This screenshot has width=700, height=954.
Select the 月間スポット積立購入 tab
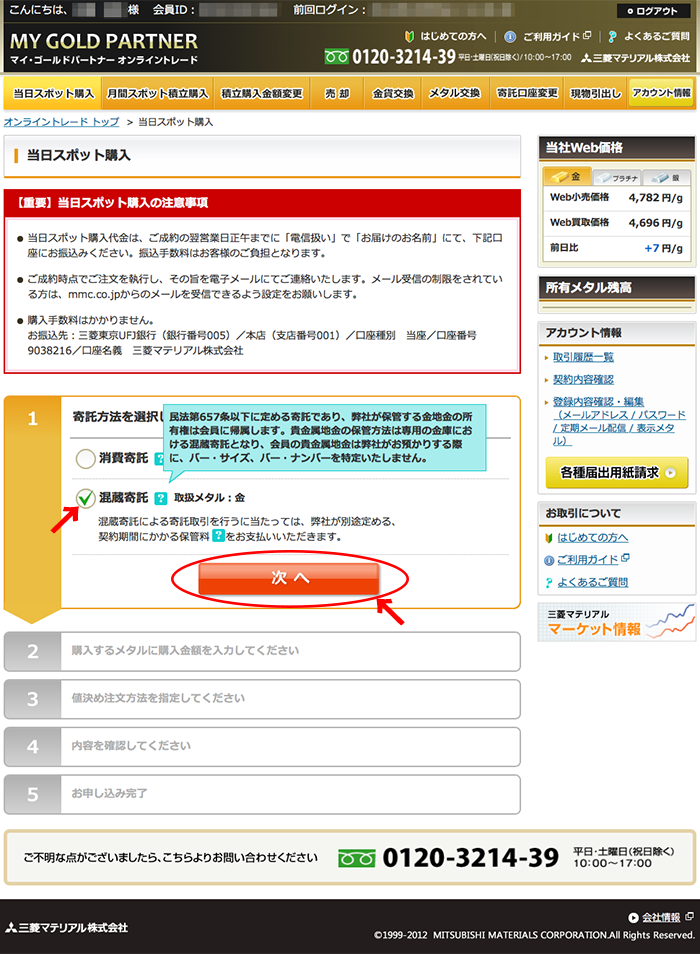point(158,93)
